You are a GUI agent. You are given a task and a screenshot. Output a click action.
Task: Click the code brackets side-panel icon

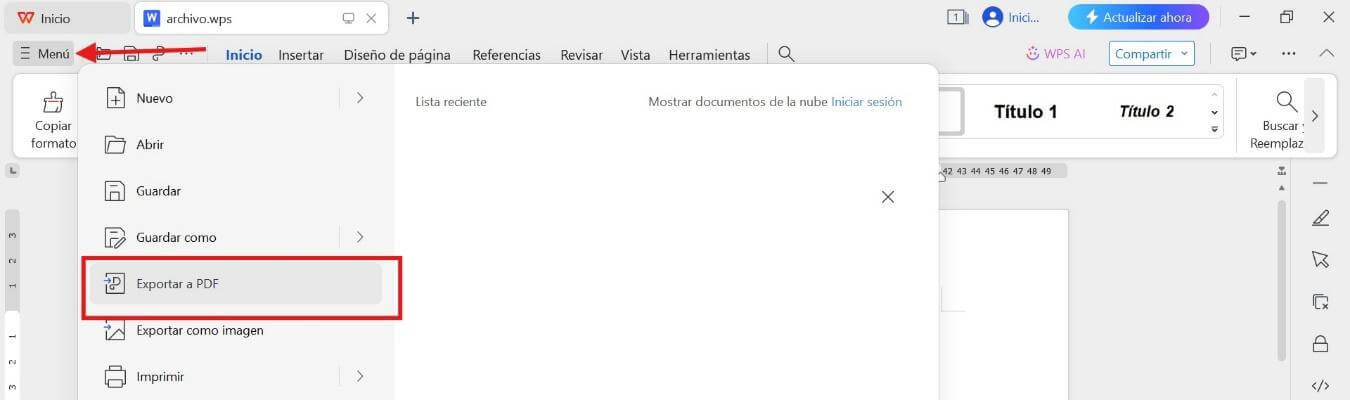click(1320, 386)
